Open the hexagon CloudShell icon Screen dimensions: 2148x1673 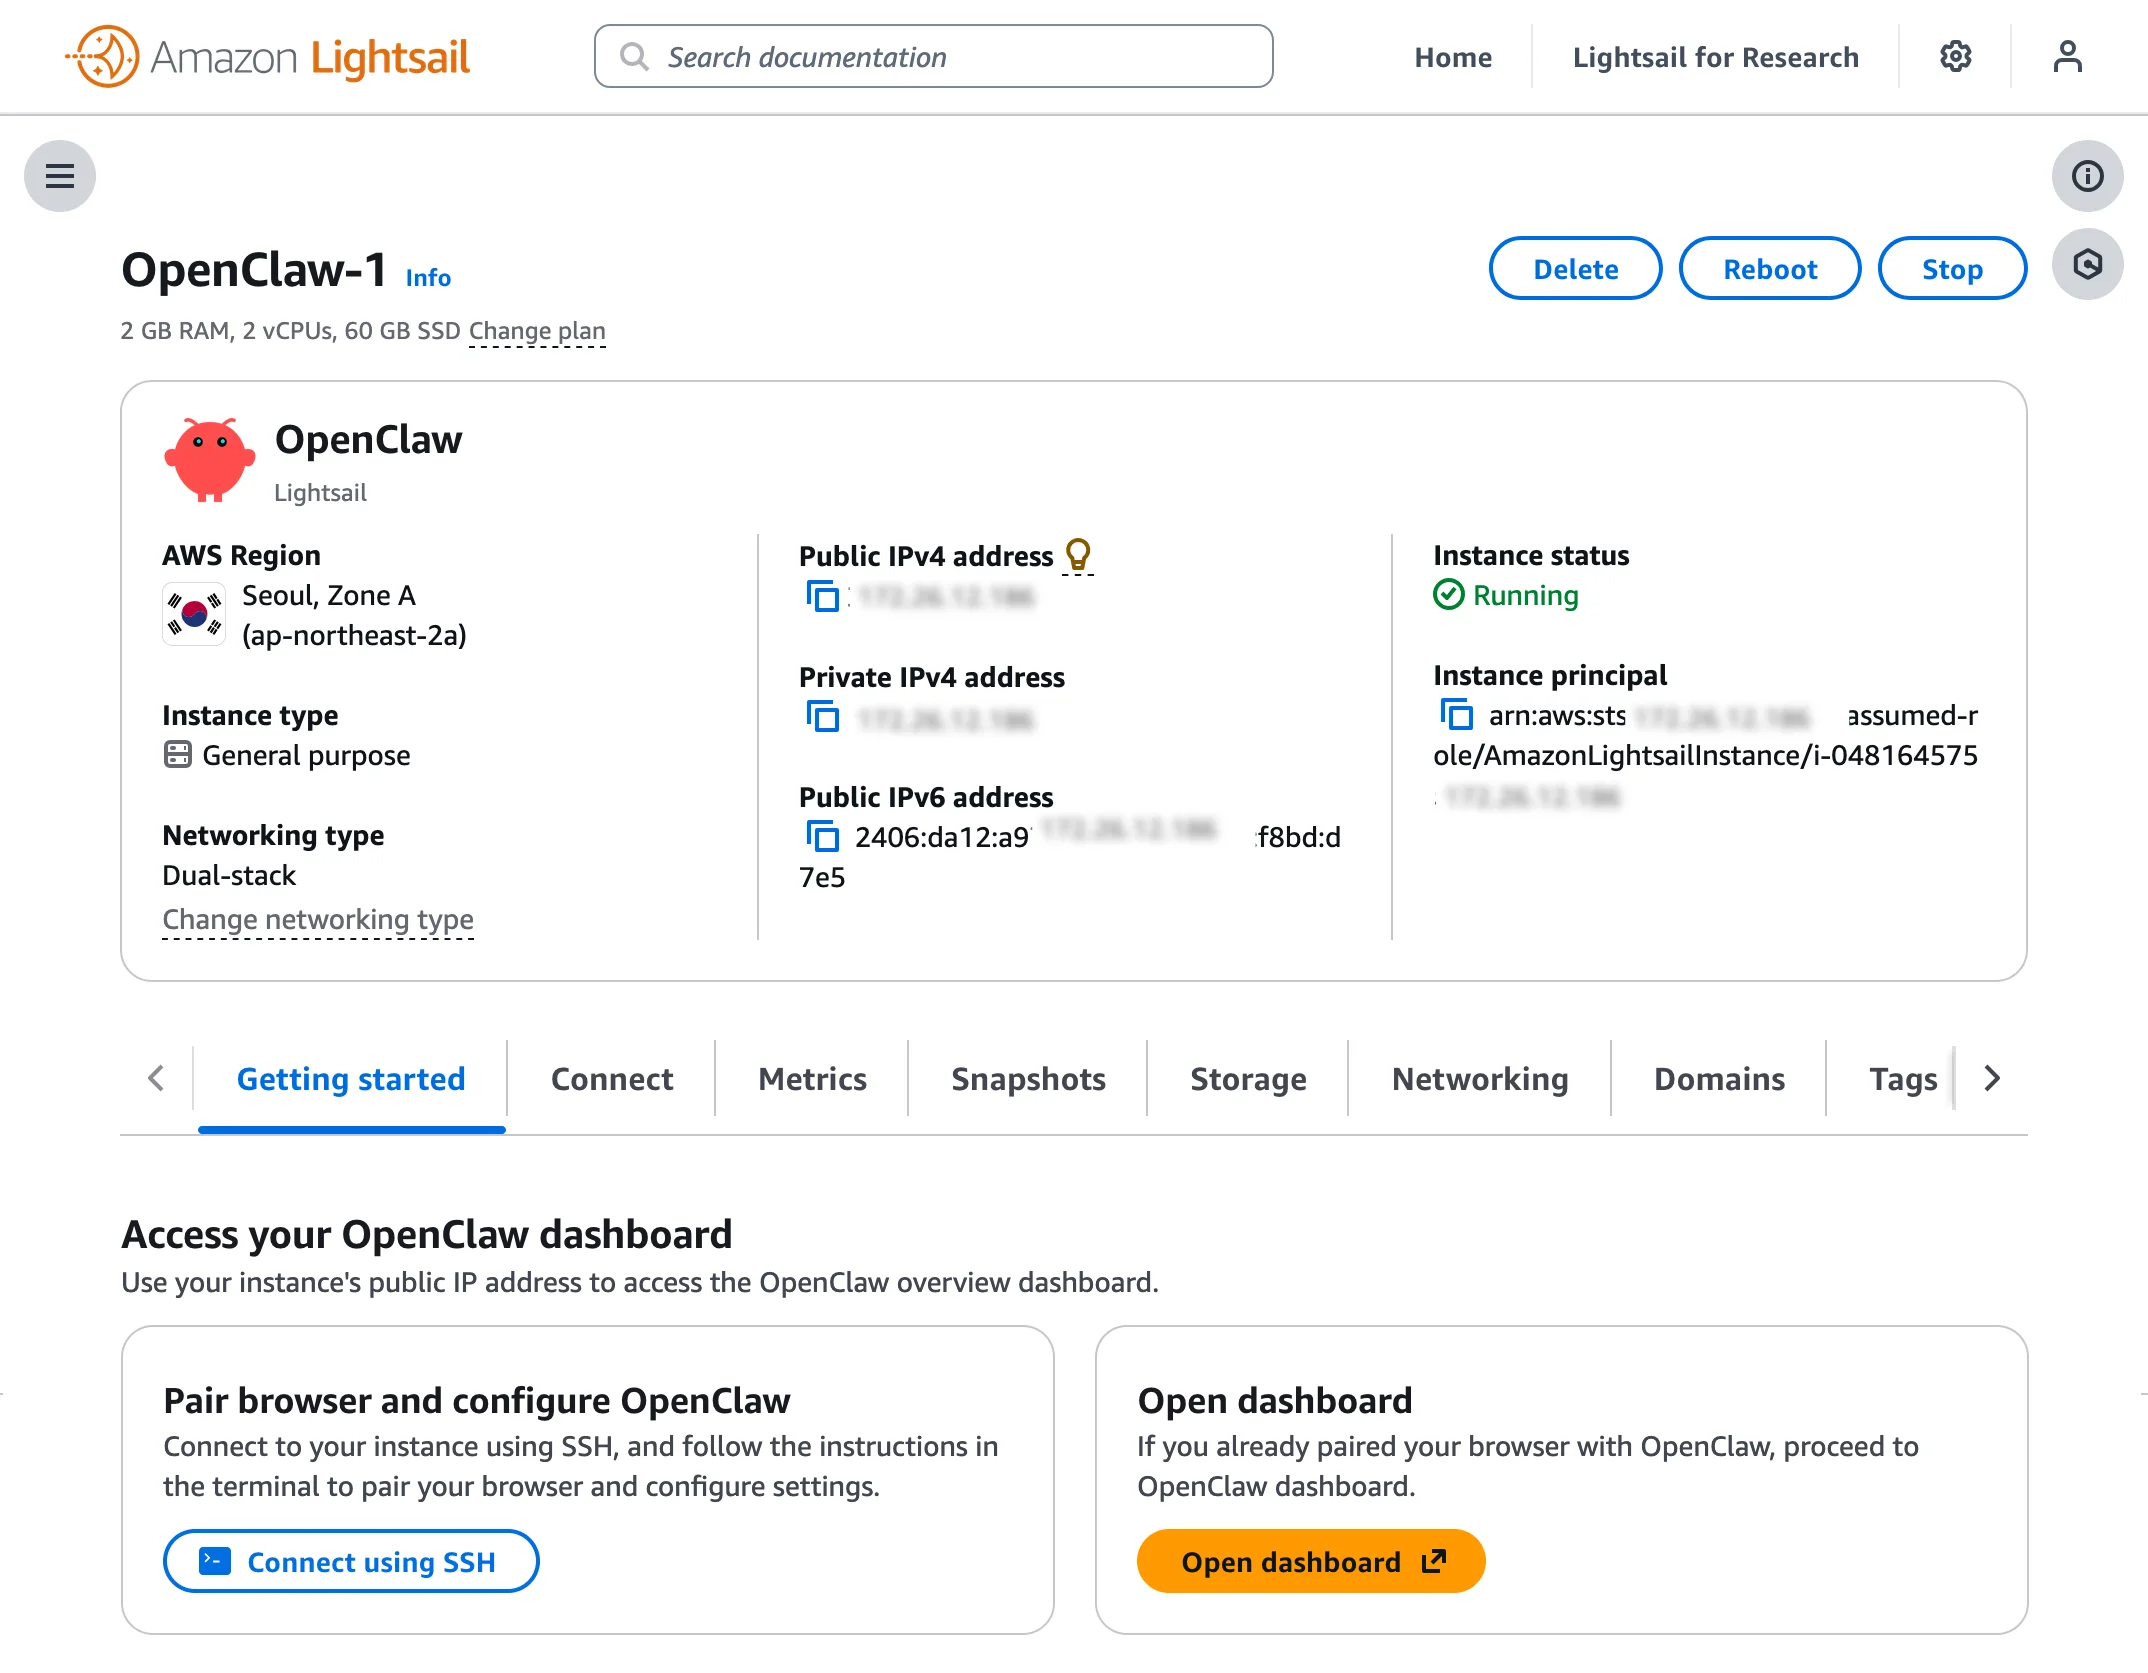click(x=2087, y=265)
